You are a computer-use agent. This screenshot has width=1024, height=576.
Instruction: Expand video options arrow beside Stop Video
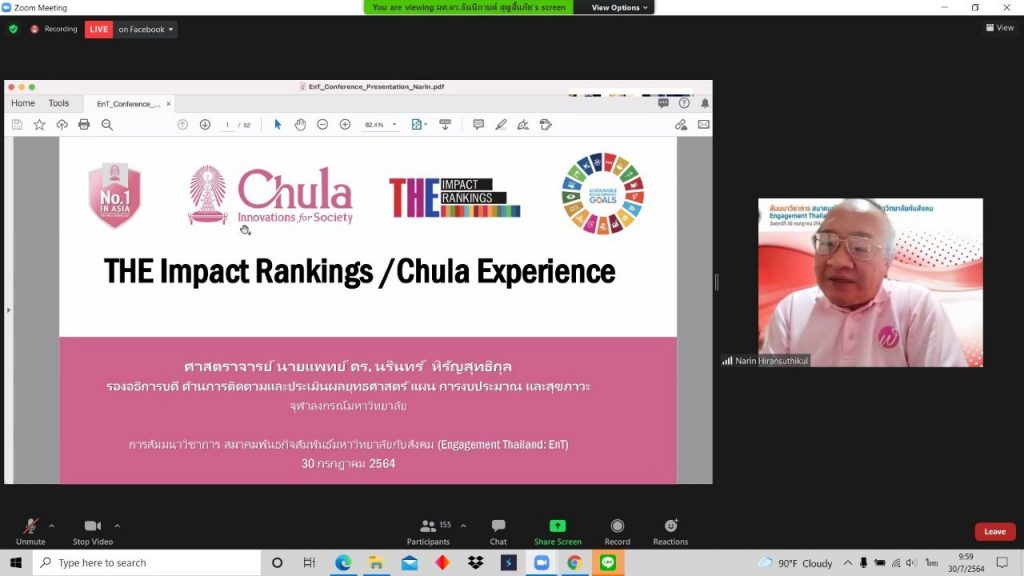coord(117,525)
